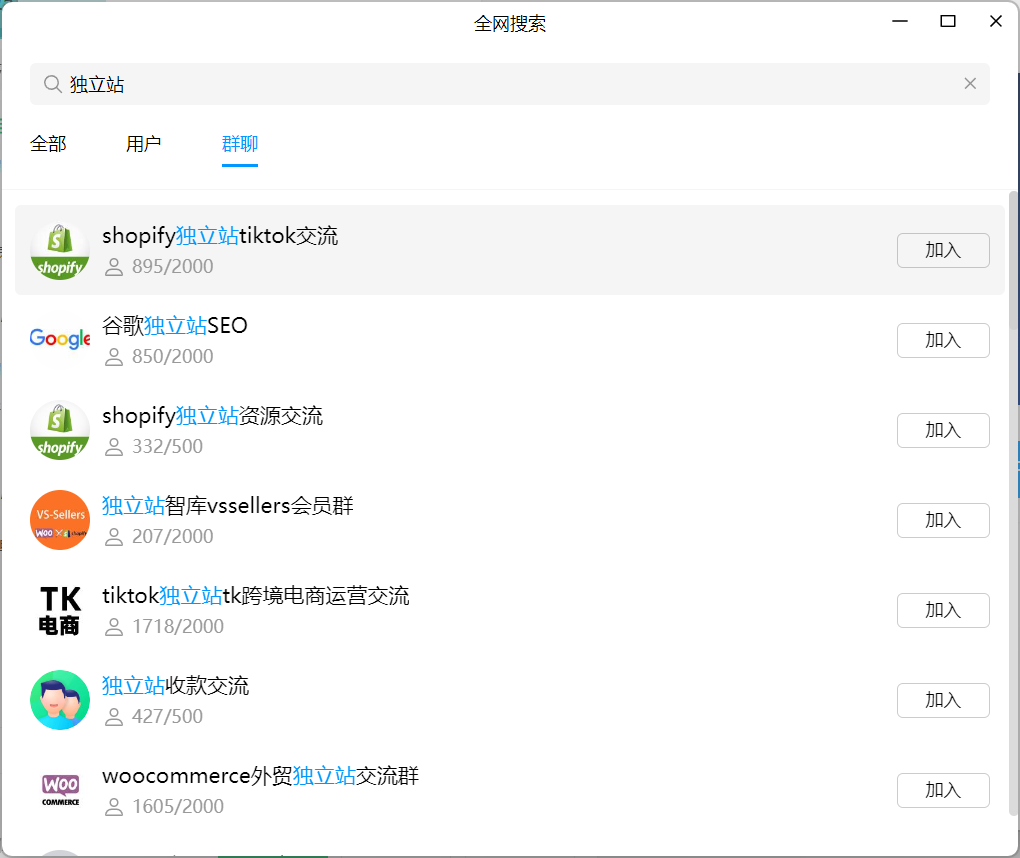Click the VS-Sellers group avatar
The width and height of the screenshot is (1020, 858).
pos(60,520)
